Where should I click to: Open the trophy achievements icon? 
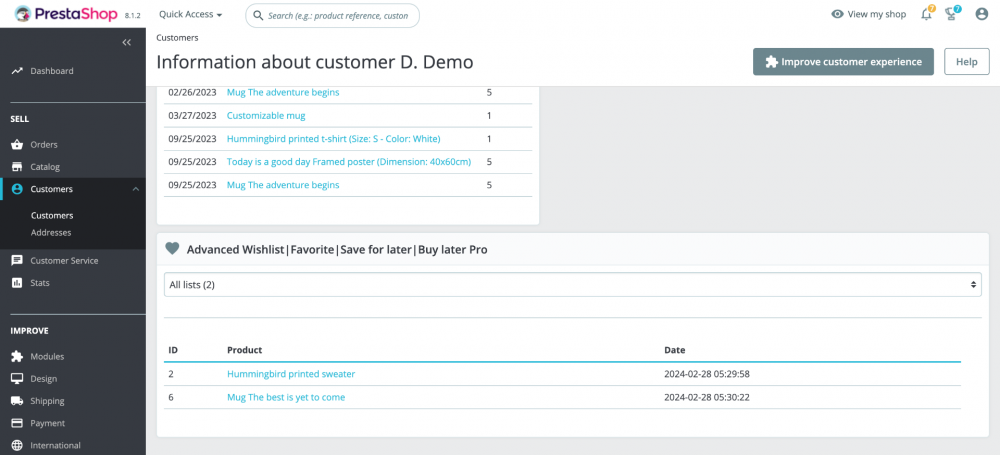point(952,14)
